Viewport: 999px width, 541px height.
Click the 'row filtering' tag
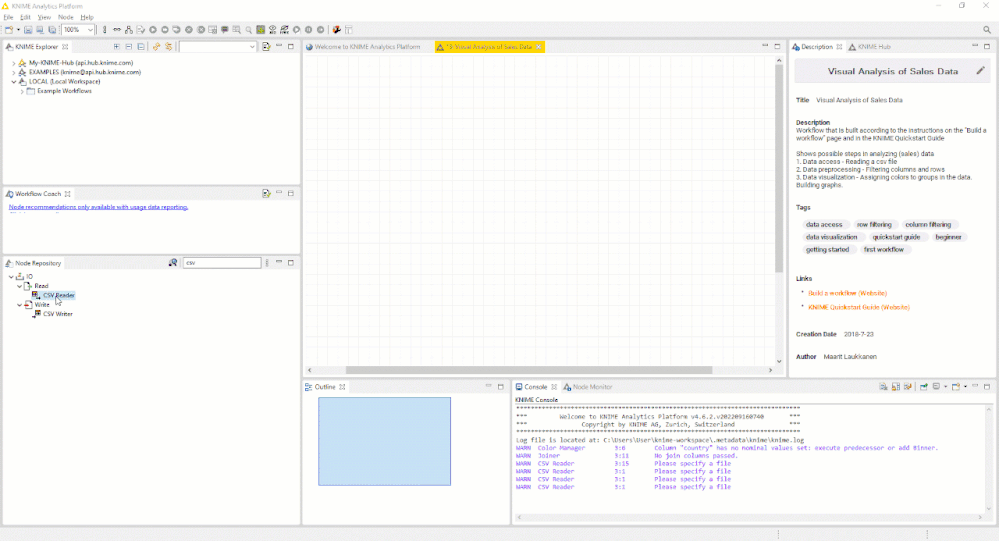[874, 224]
